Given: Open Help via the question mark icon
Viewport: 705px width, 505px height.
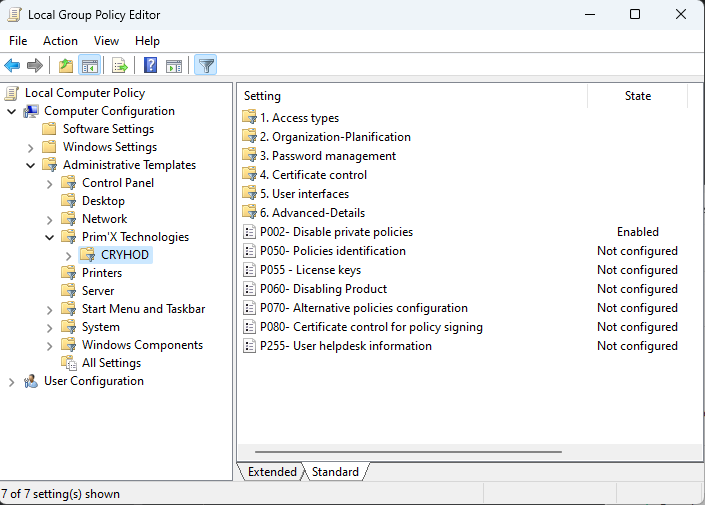Looking at the screenshot, I should (x=151, y=66).
